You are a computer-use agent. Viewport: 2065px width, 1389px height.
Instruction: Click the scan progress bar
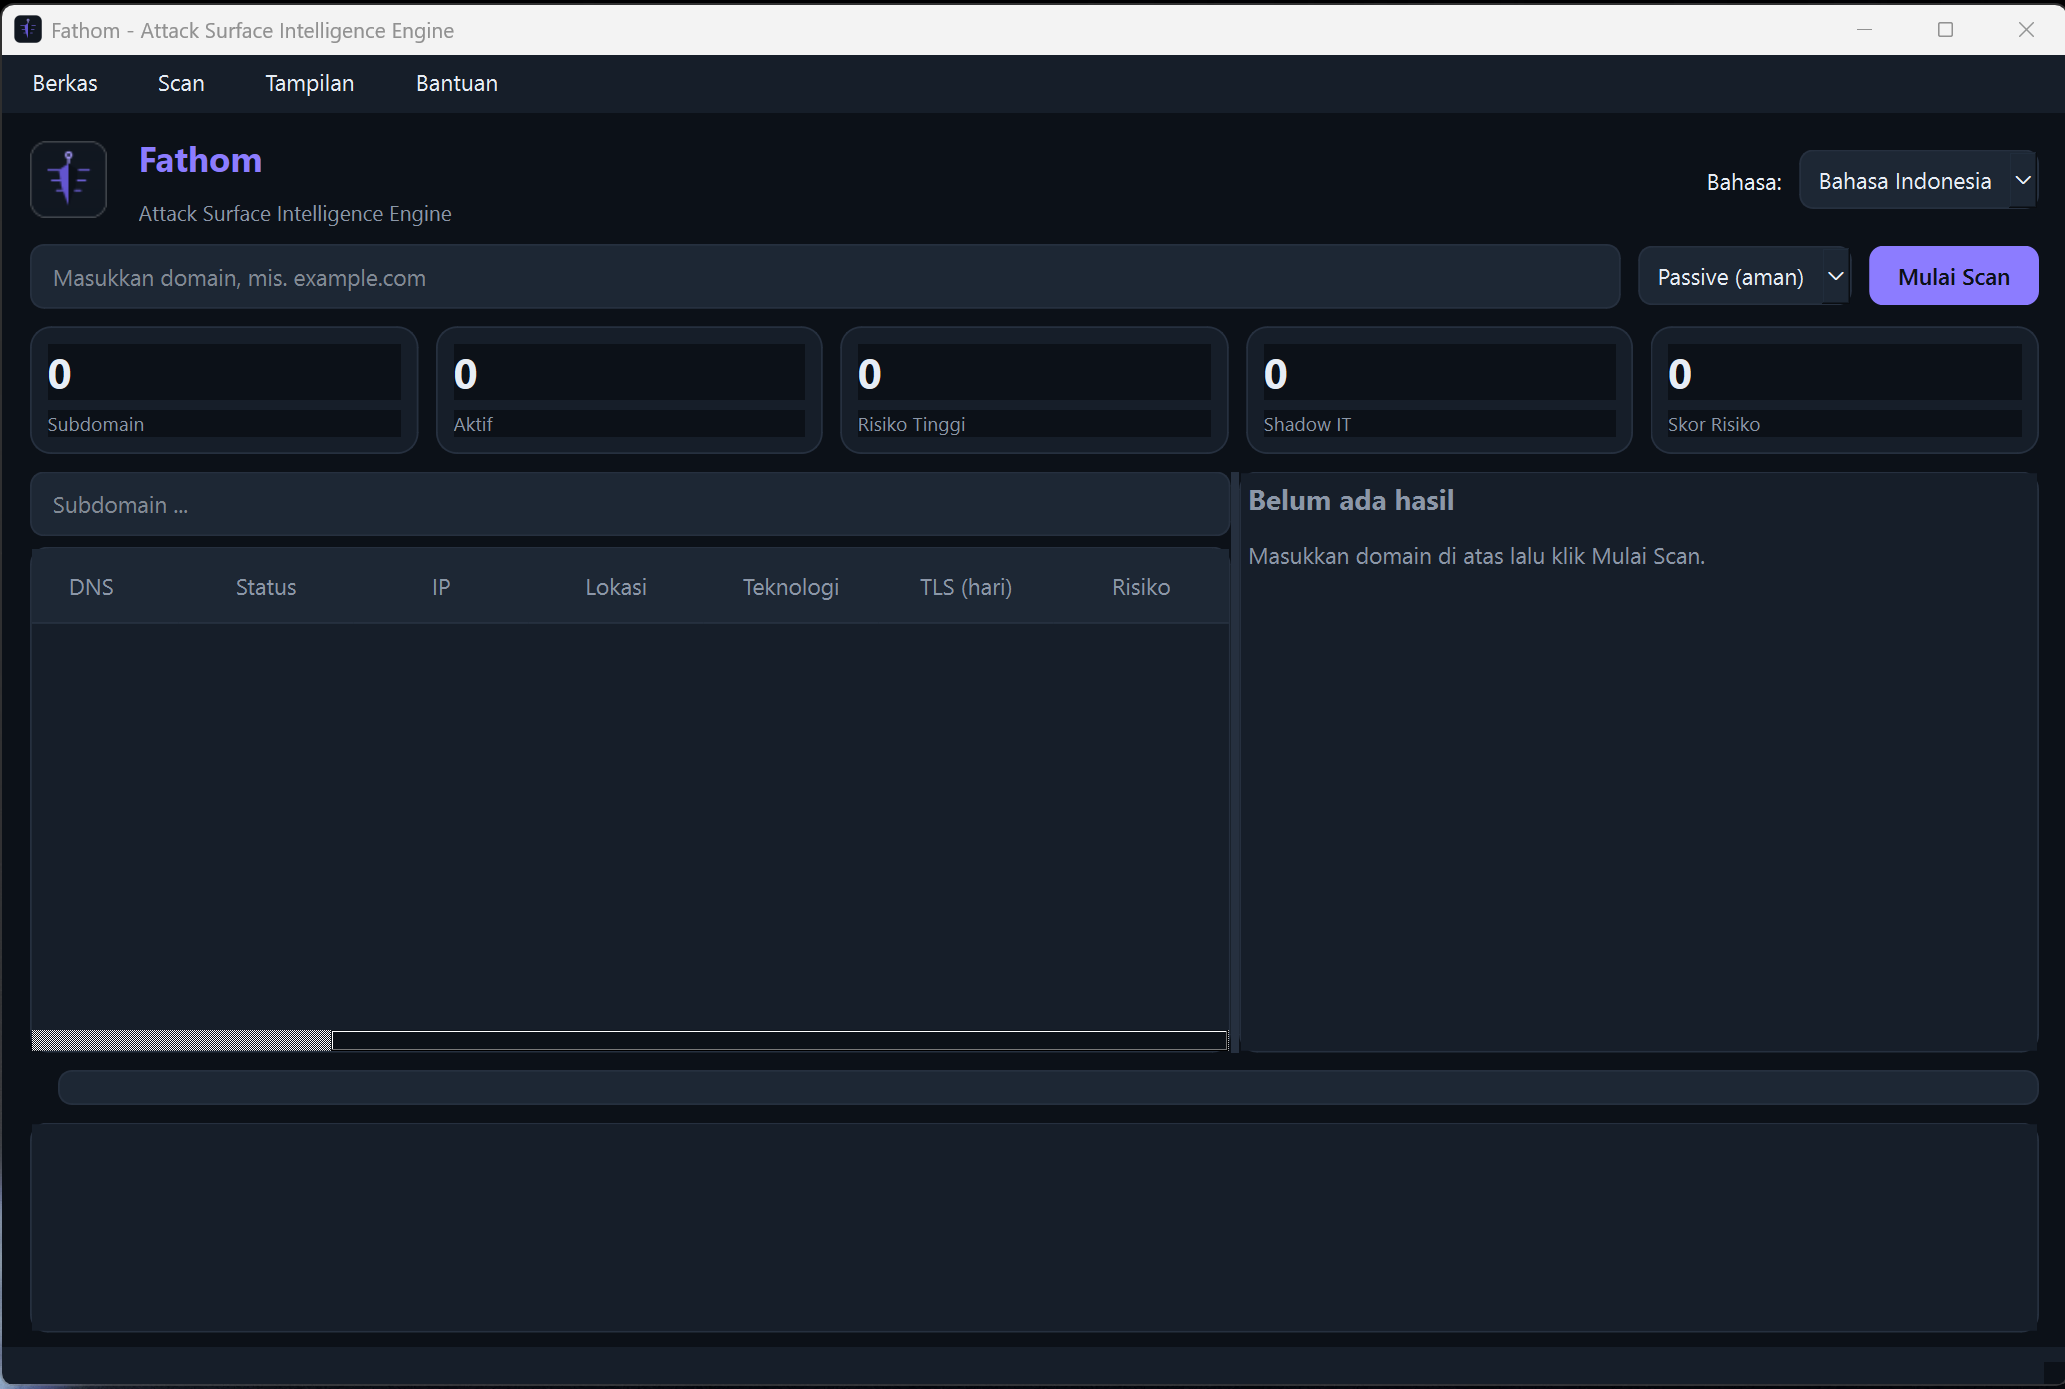coord(1048,1087)
